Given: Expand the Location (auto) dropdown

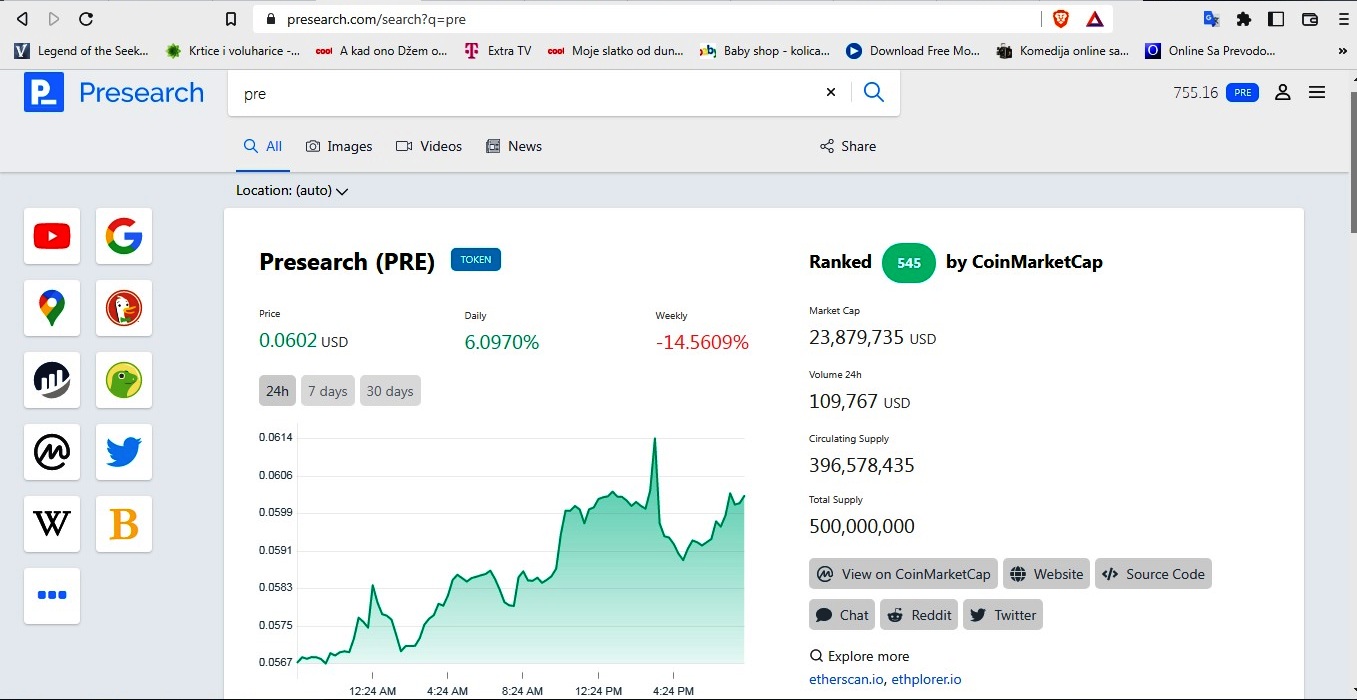Looking at the screenshot, I should point(292,190).
